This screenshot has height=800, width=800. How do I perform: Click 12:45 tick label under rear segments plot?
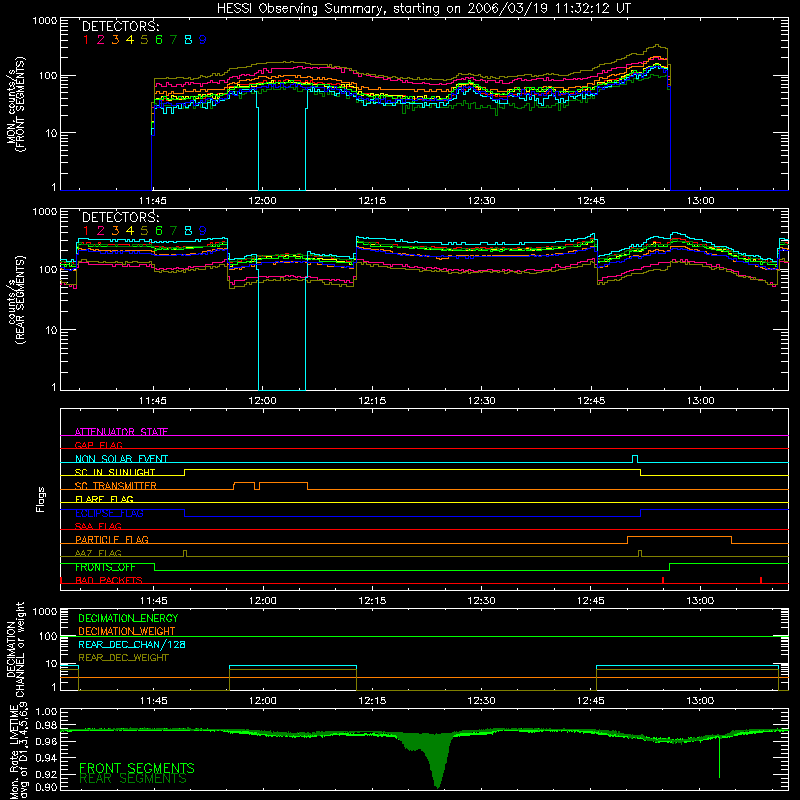(x=591, y=401)
